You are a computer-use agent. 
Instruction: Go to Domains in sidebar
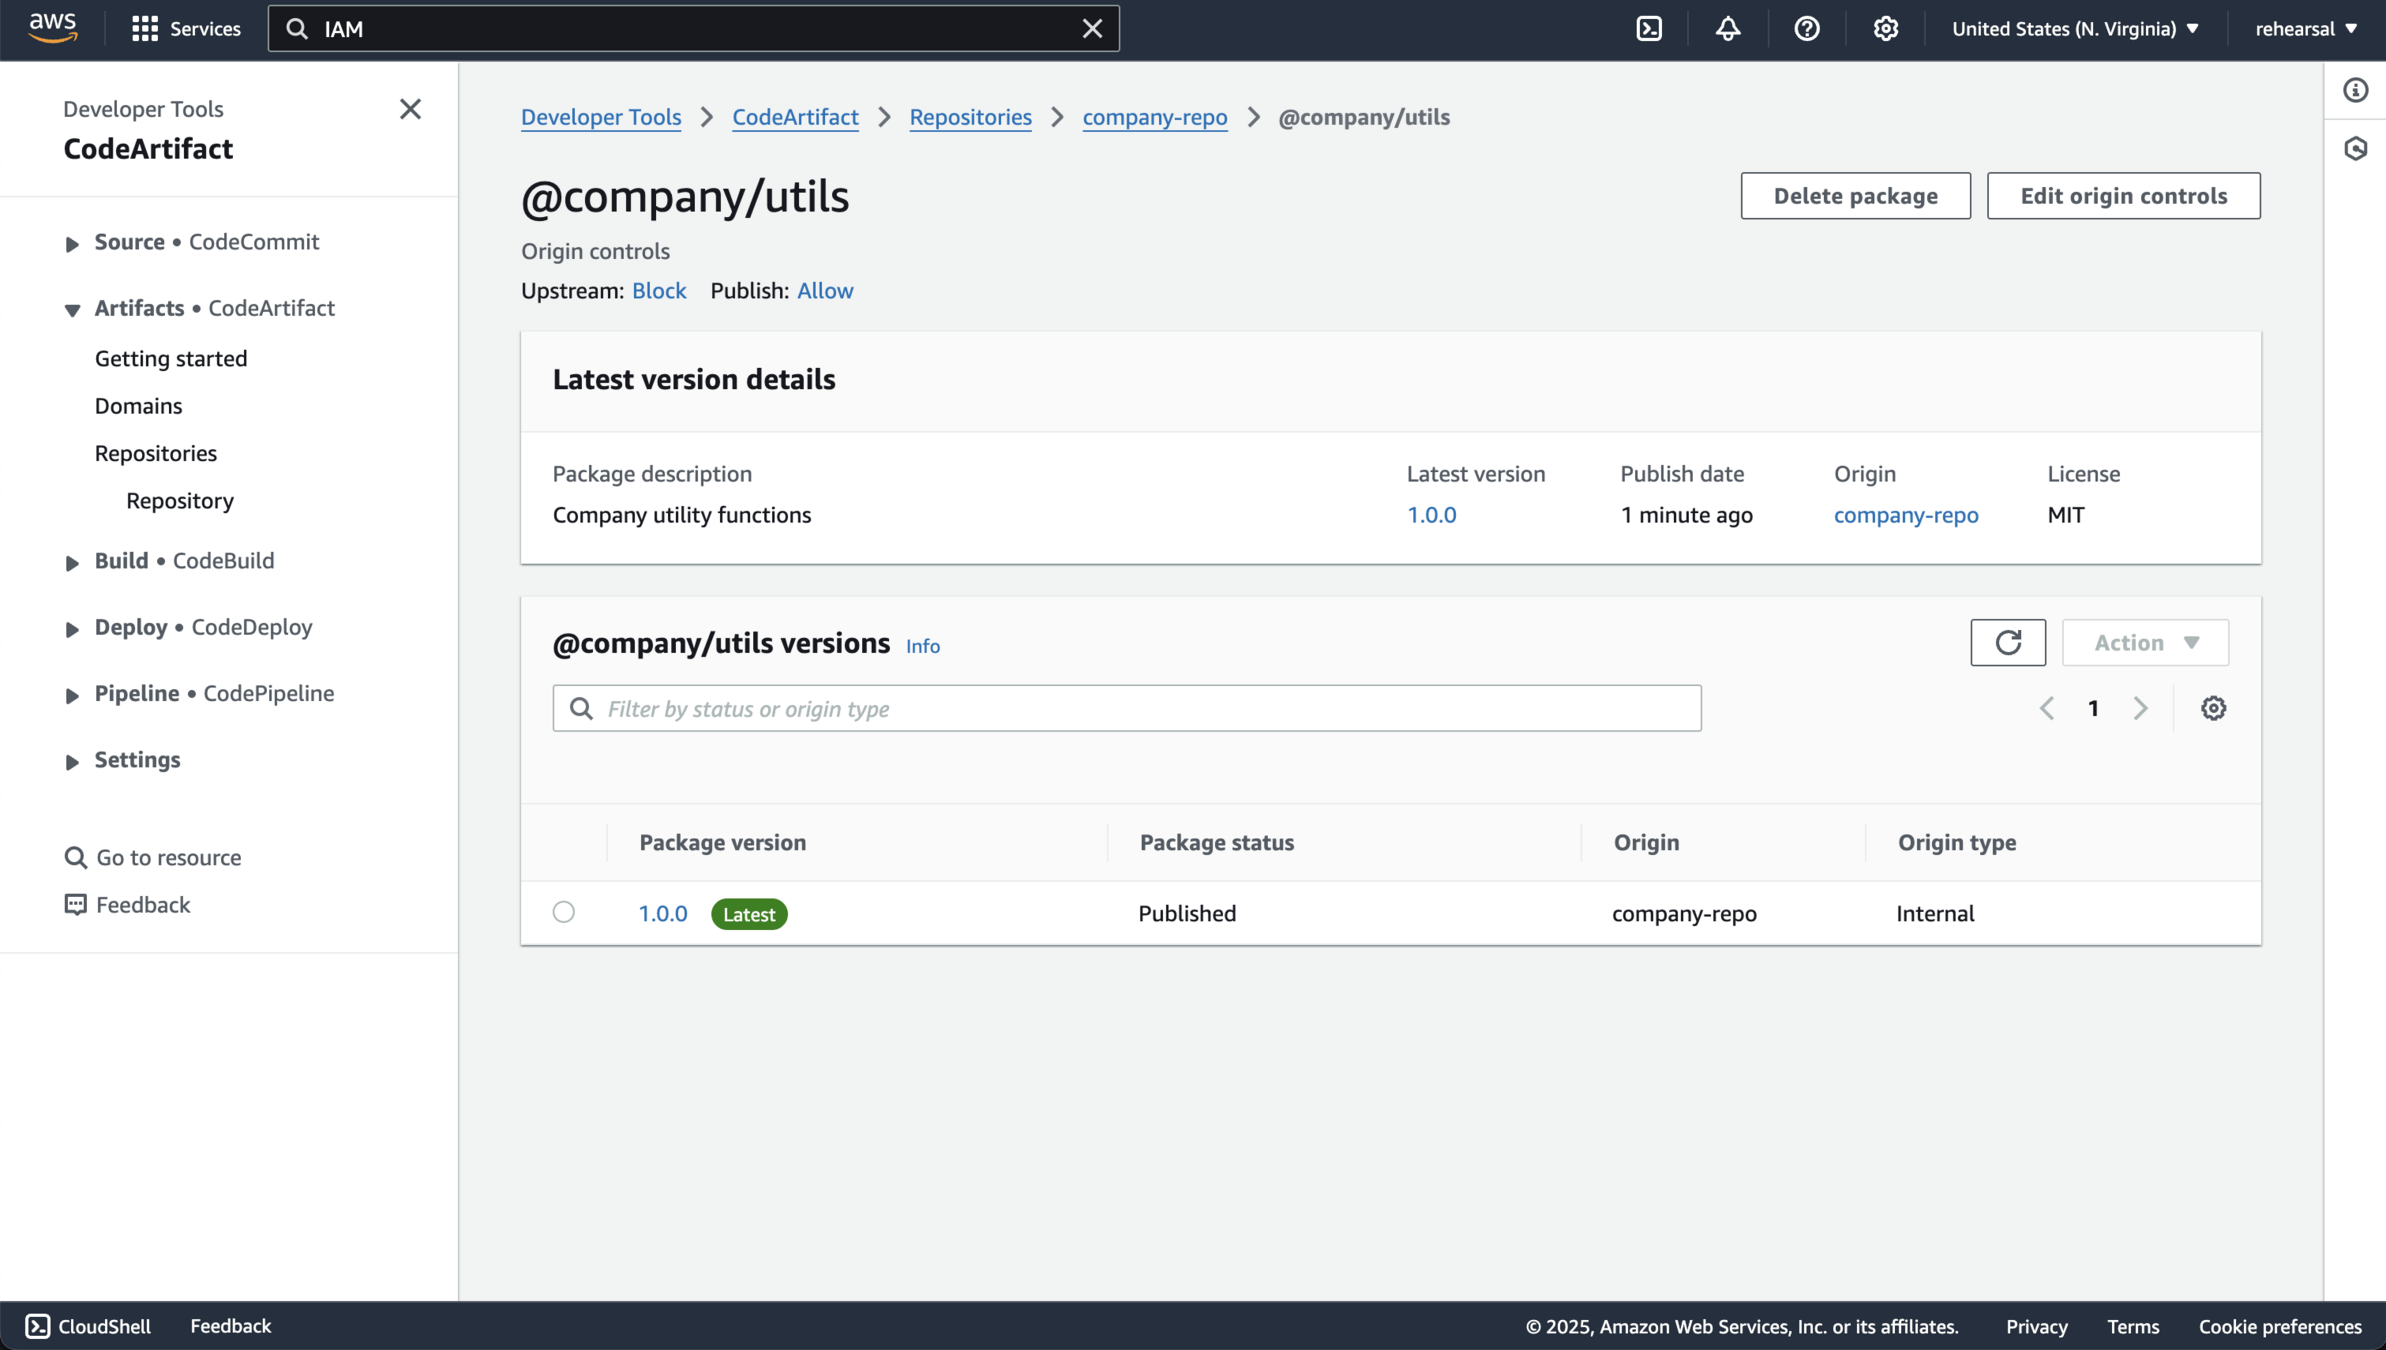tap(138, 405)
